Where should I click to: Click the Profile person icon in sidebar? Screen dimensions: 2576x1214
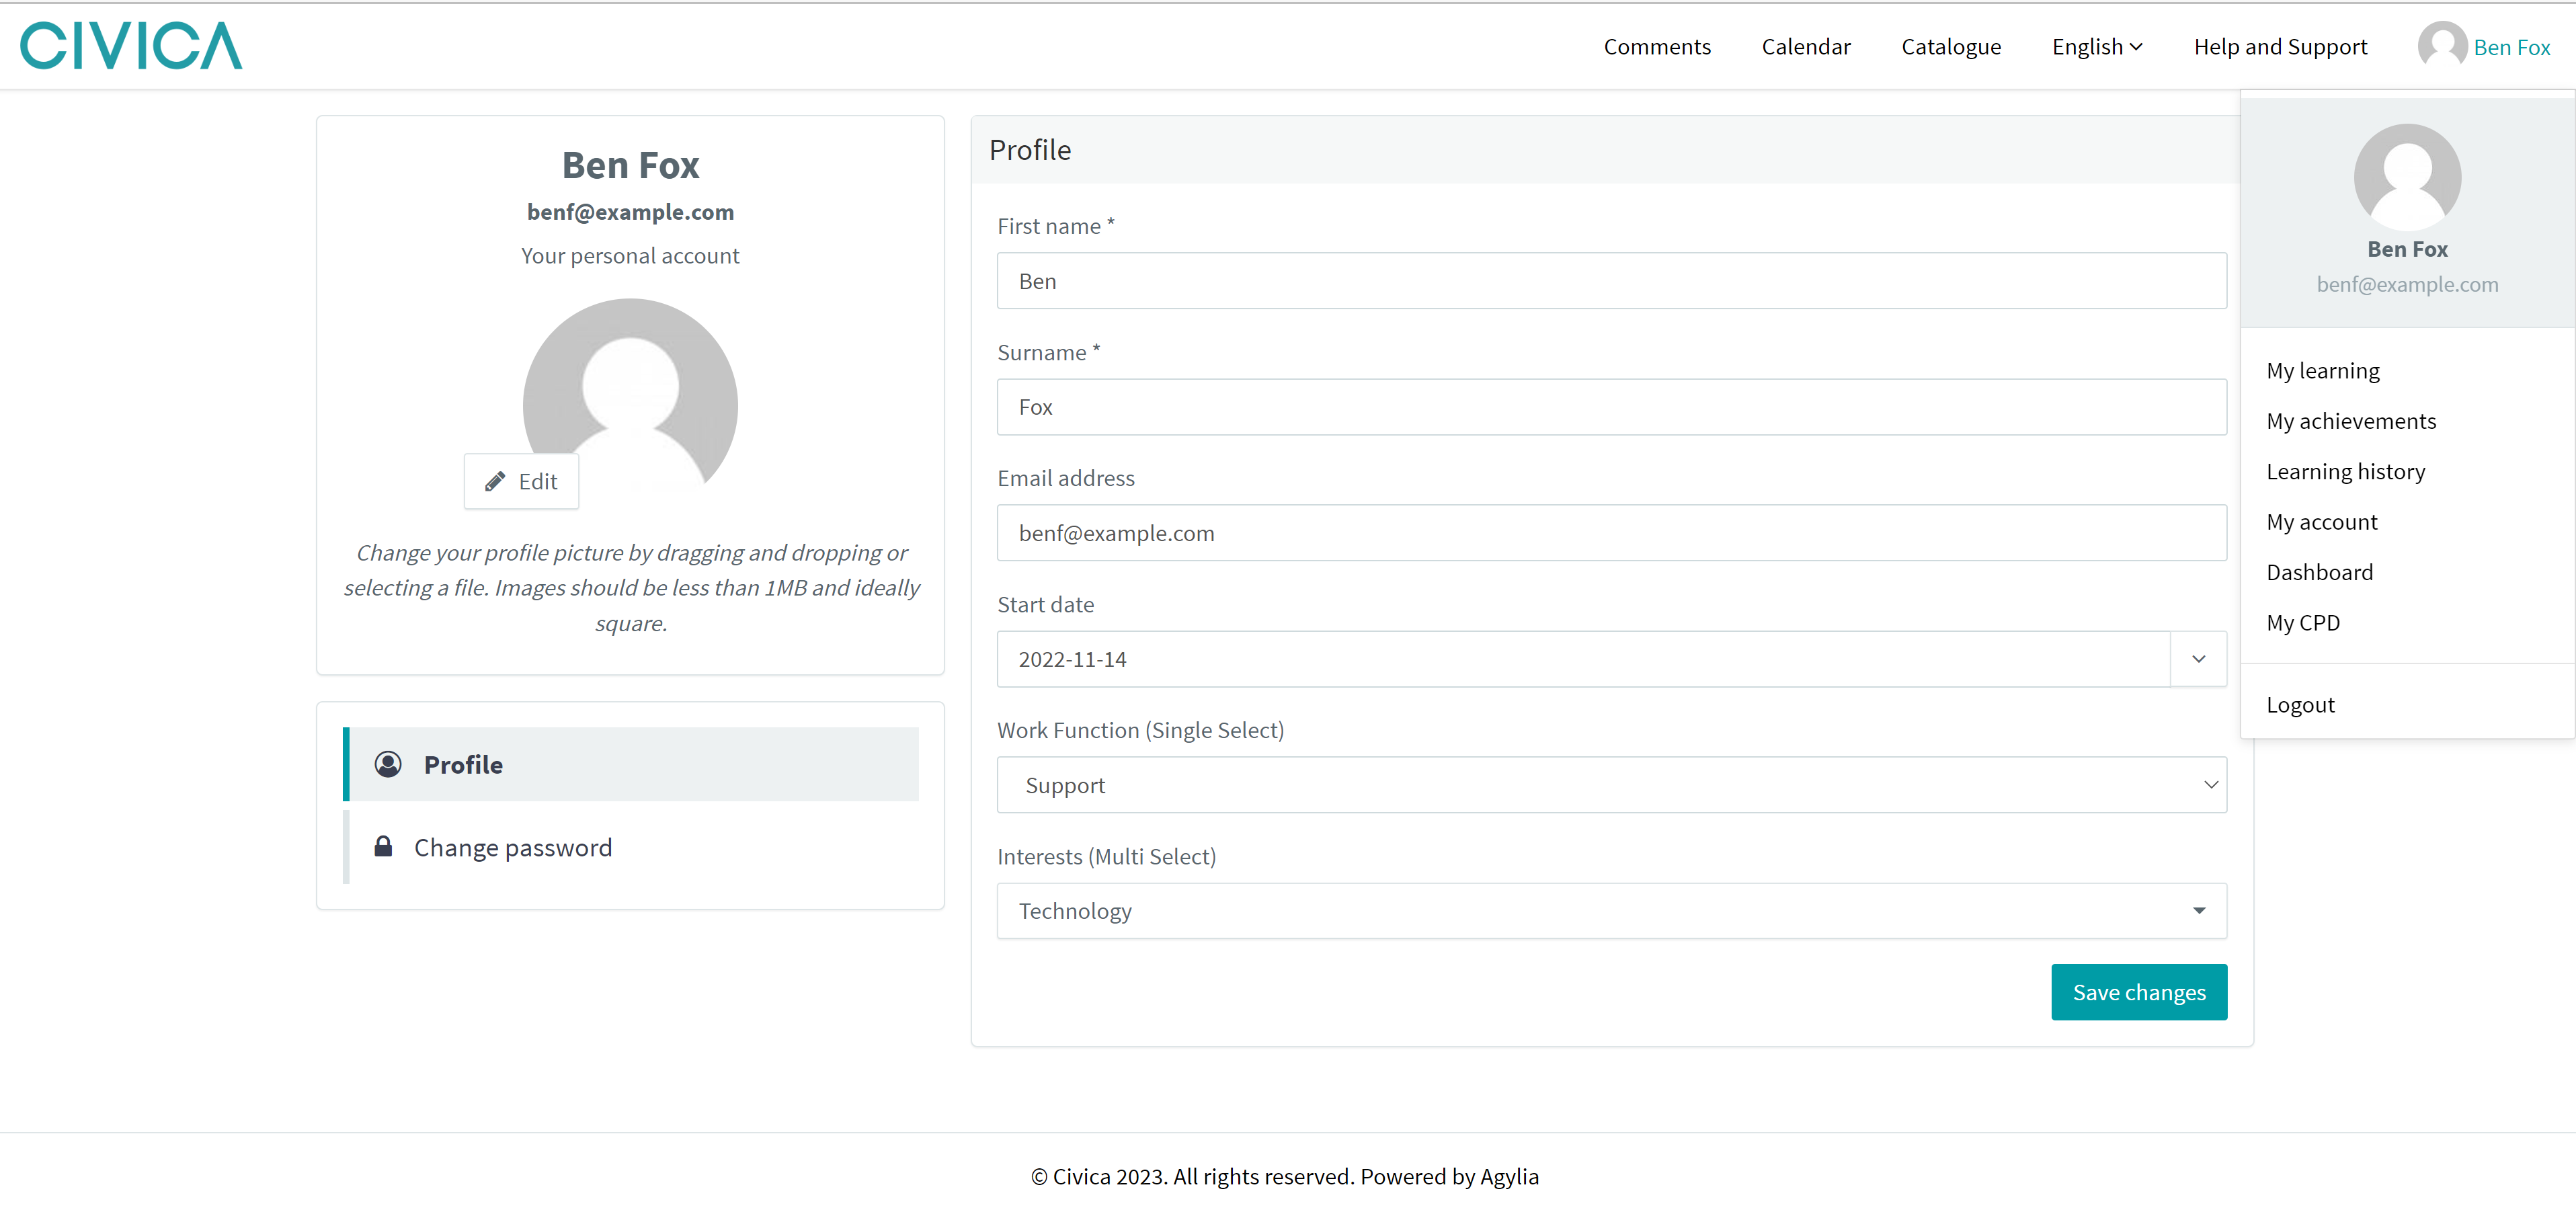click(x=388, y=765)
